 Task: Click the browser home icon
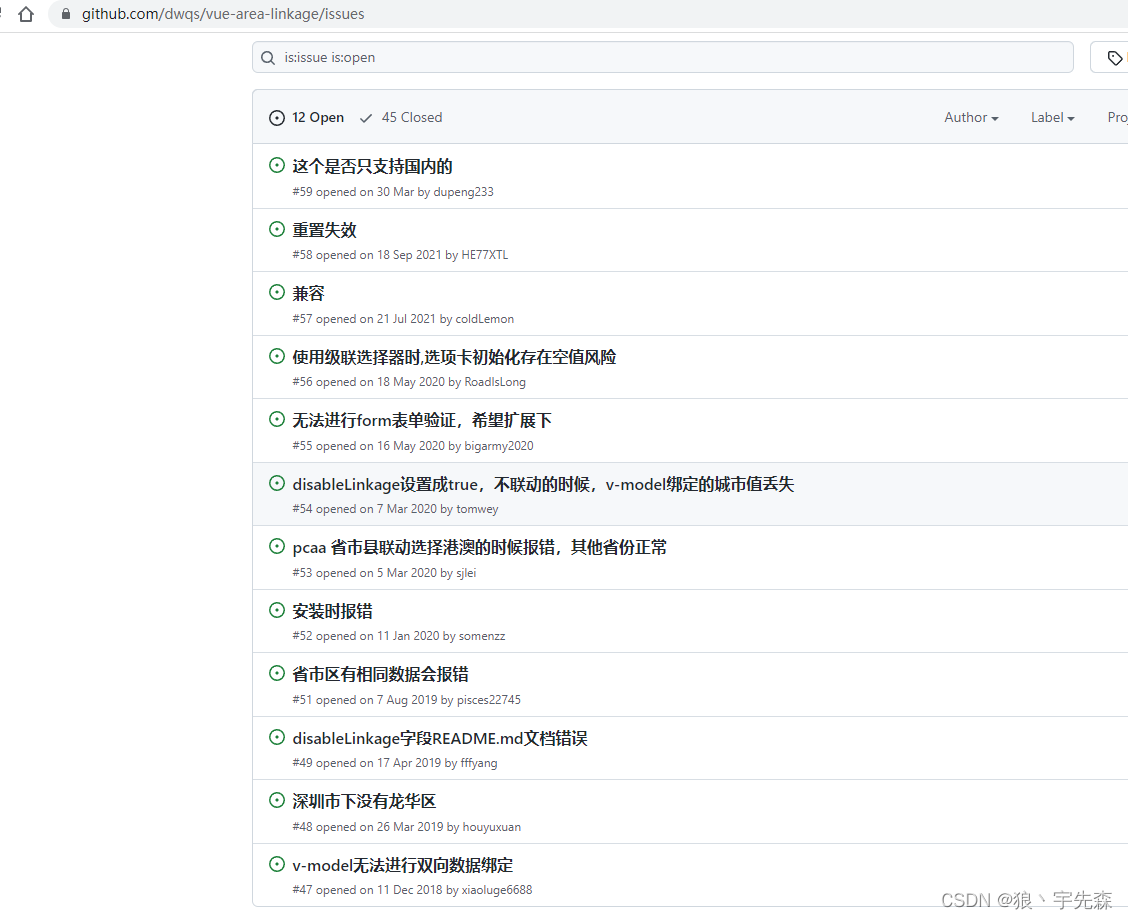(x=25, y=14)
